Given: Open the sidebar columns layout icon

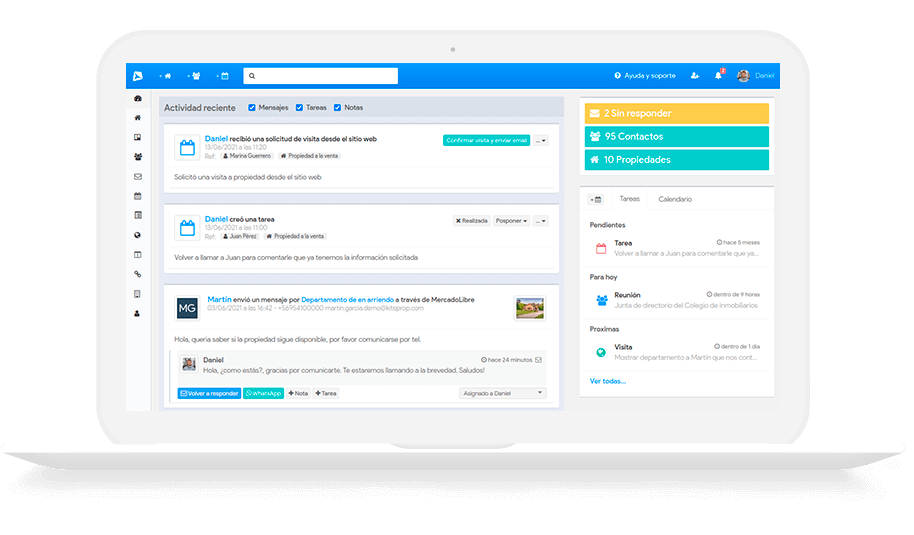Looking at the screenshot, I should point(138,255).
